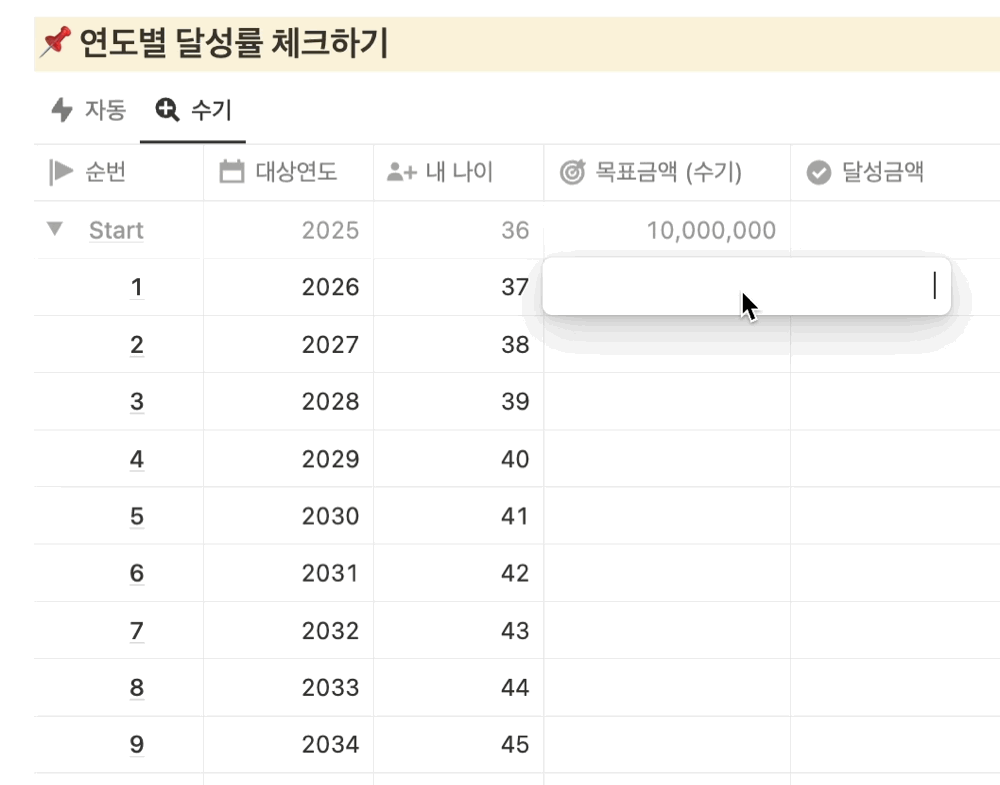The width and height of the screenshot is (1000, 785).
Task: Click the magnifier icon of 수기 tab
Action: (x=167, y=110)
